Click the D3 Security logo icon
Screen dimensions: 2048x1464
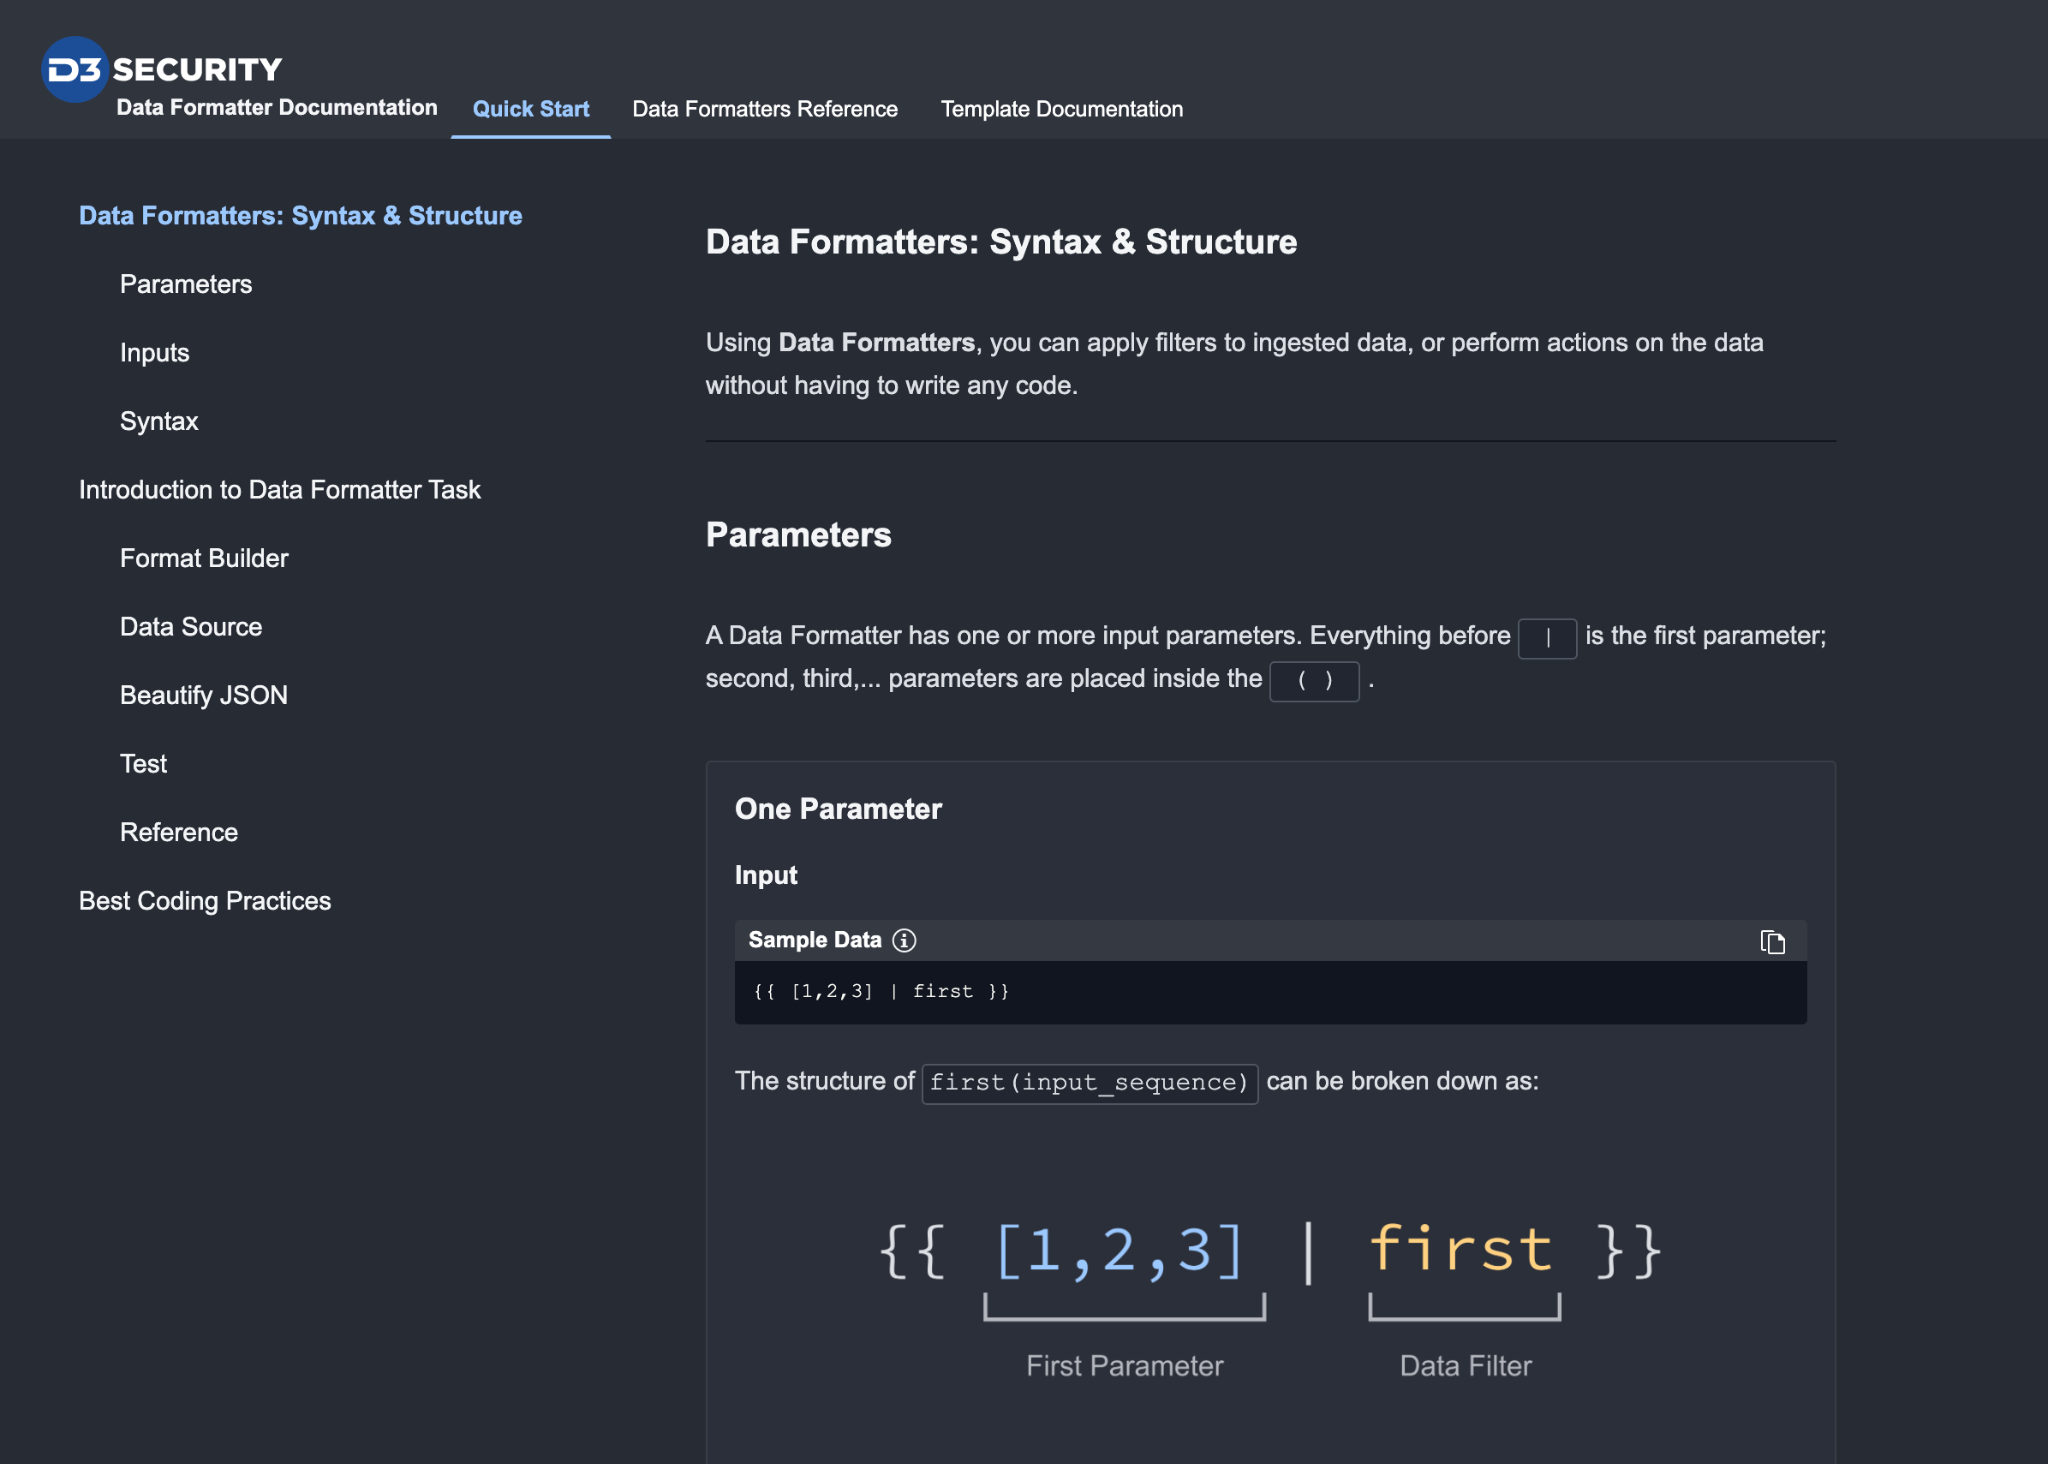pos(75,69)
